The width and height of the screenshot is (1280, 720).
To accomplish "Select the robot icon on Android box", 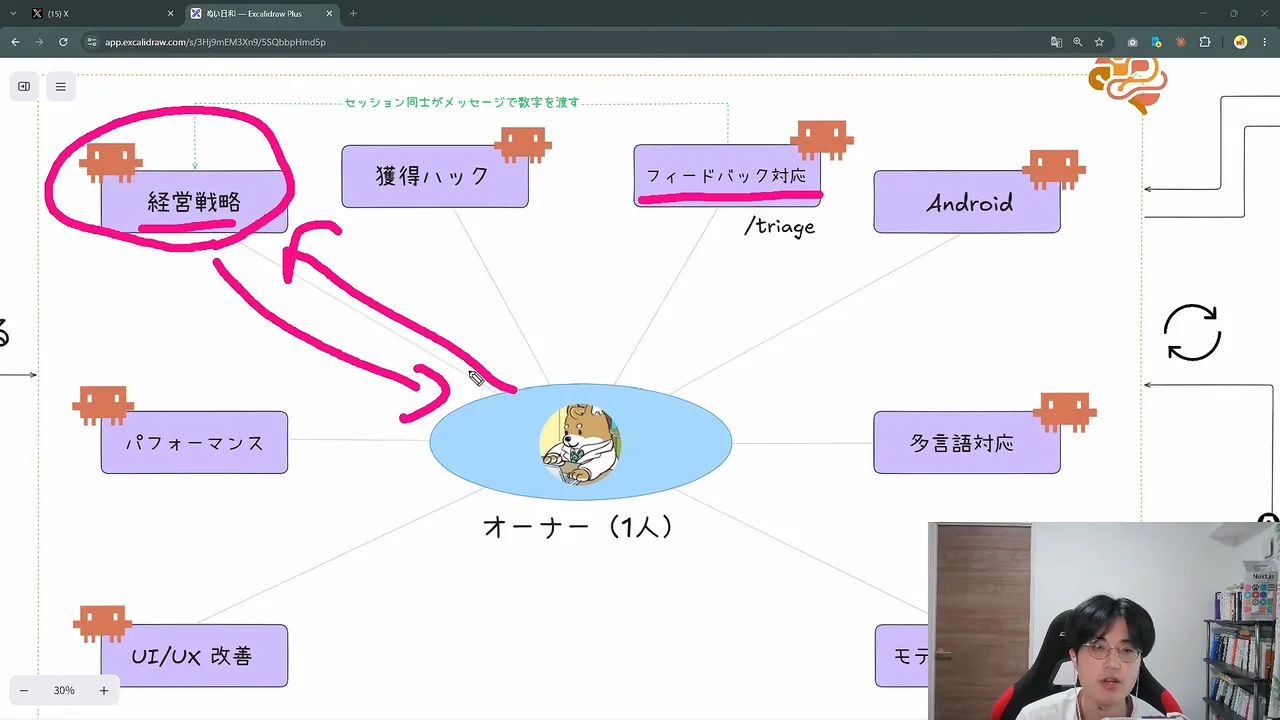I will click(1054, 169).
